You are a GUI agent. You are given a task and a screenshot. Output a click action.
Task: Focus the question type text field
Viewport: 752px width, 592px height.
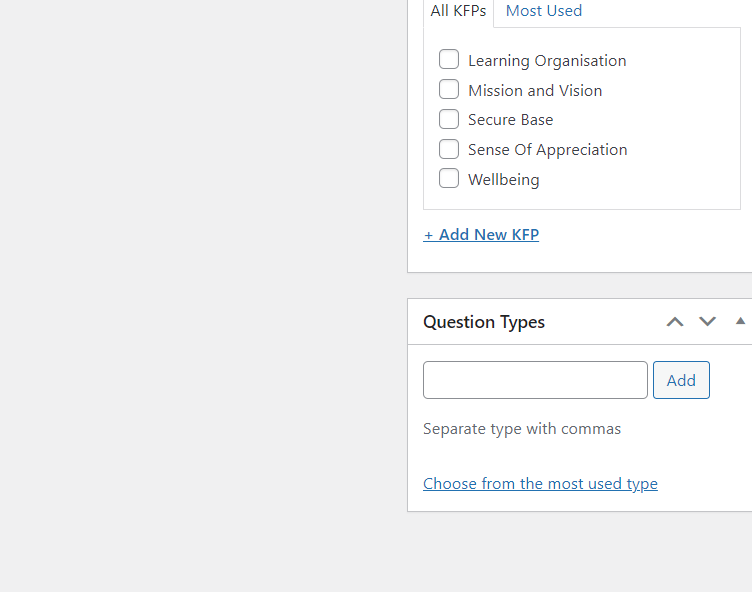pos(535,380)
